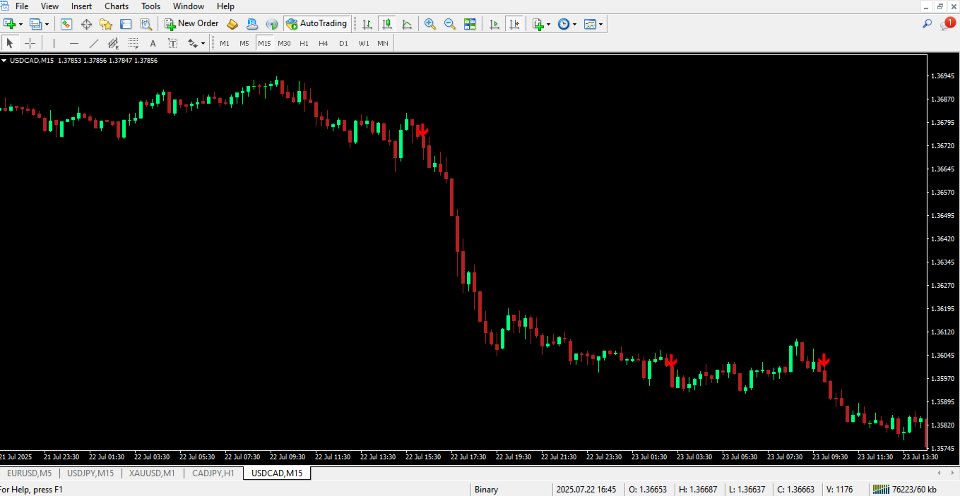Toggle chart shift

514,24
